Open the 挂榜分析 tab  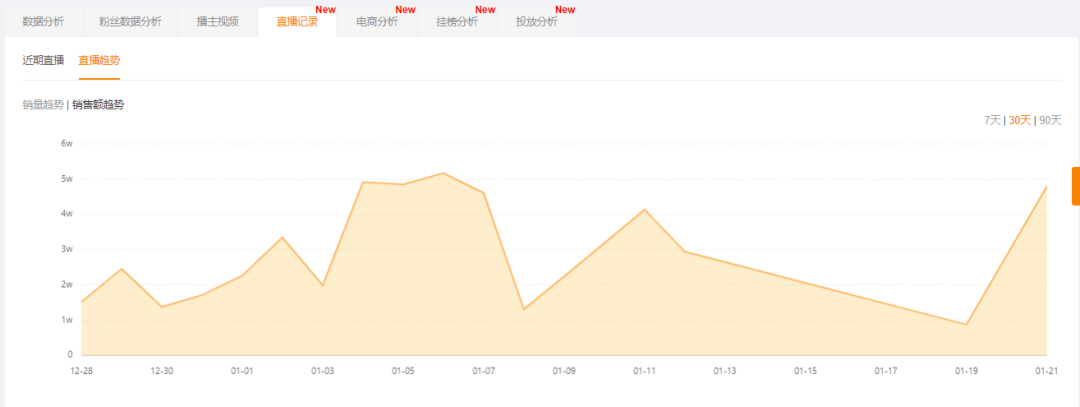pos(457,22)
